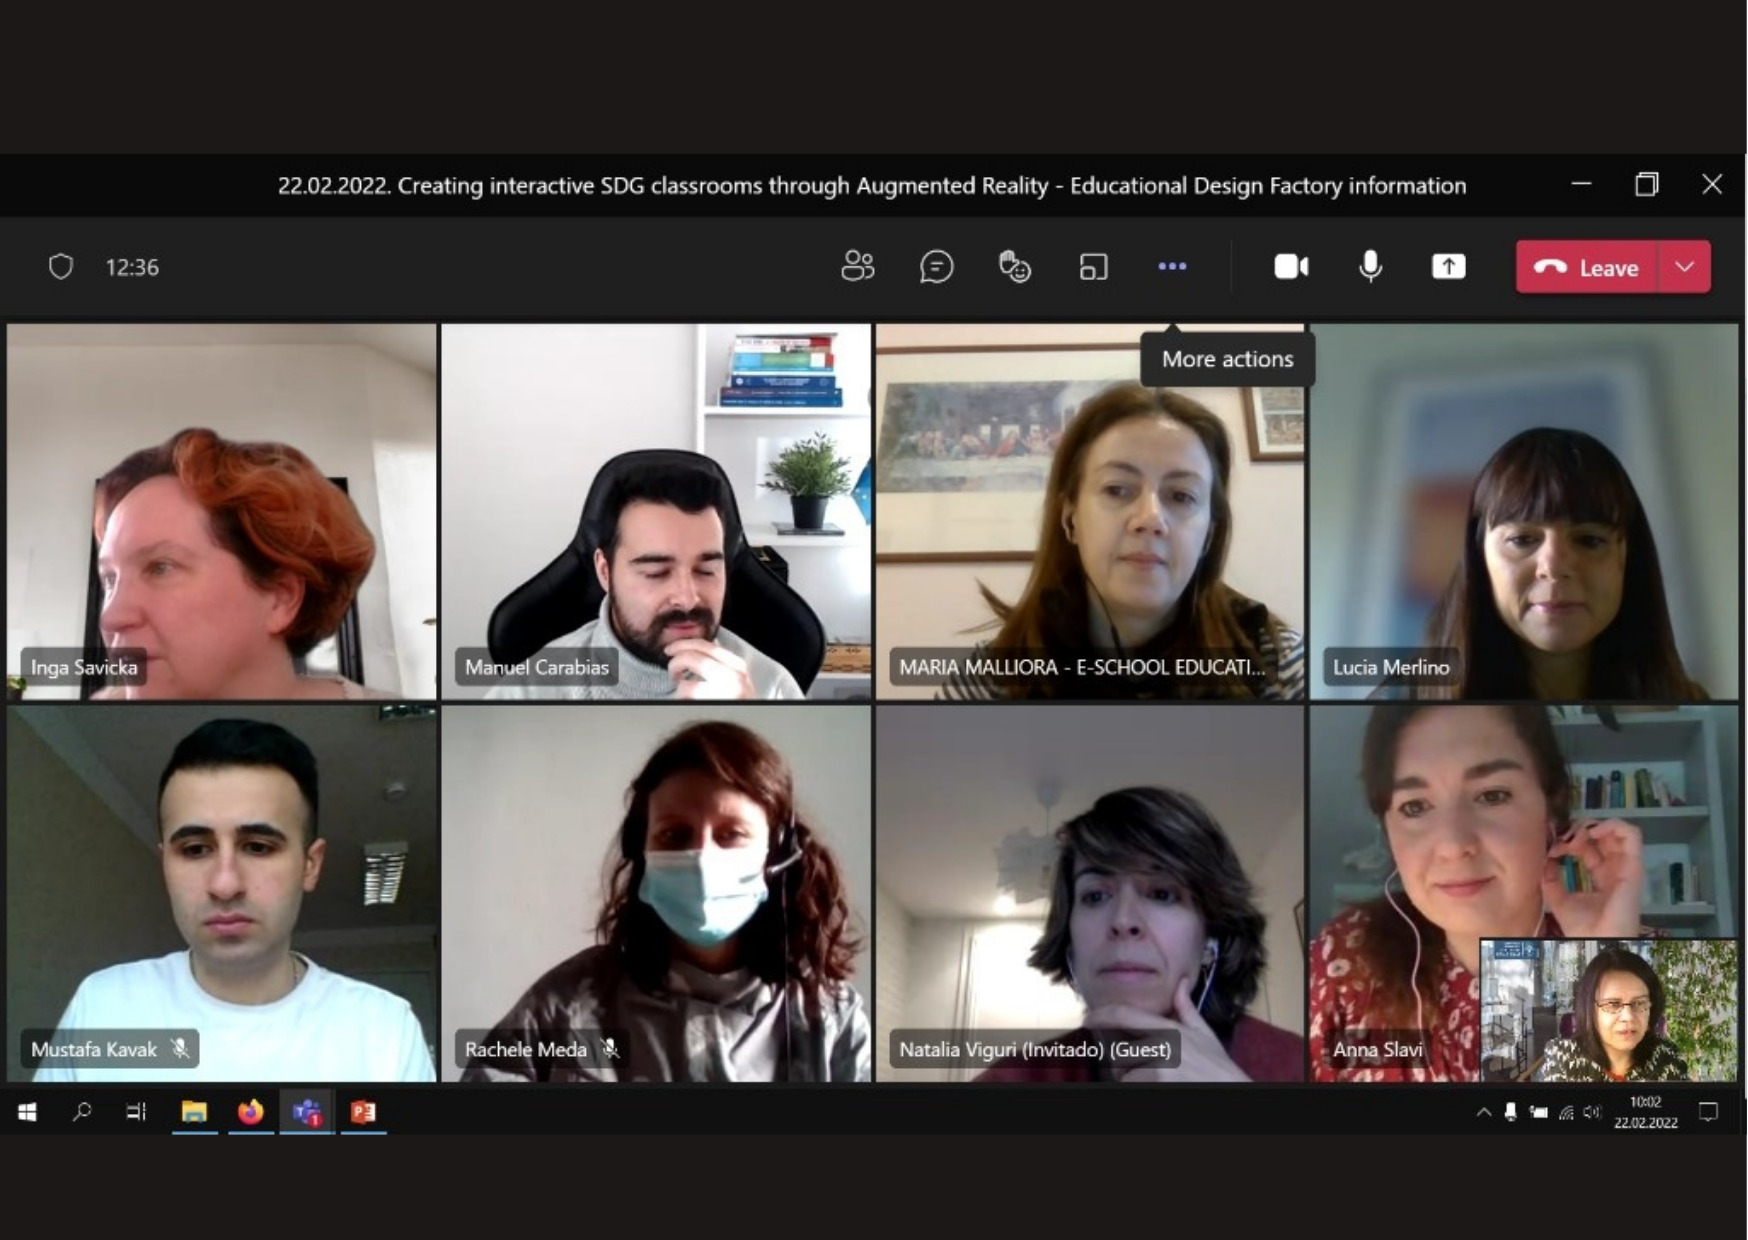Click the Inga Savicka name label
Viewport: 1748px width, 1240px height.
(x=84, y=667)
